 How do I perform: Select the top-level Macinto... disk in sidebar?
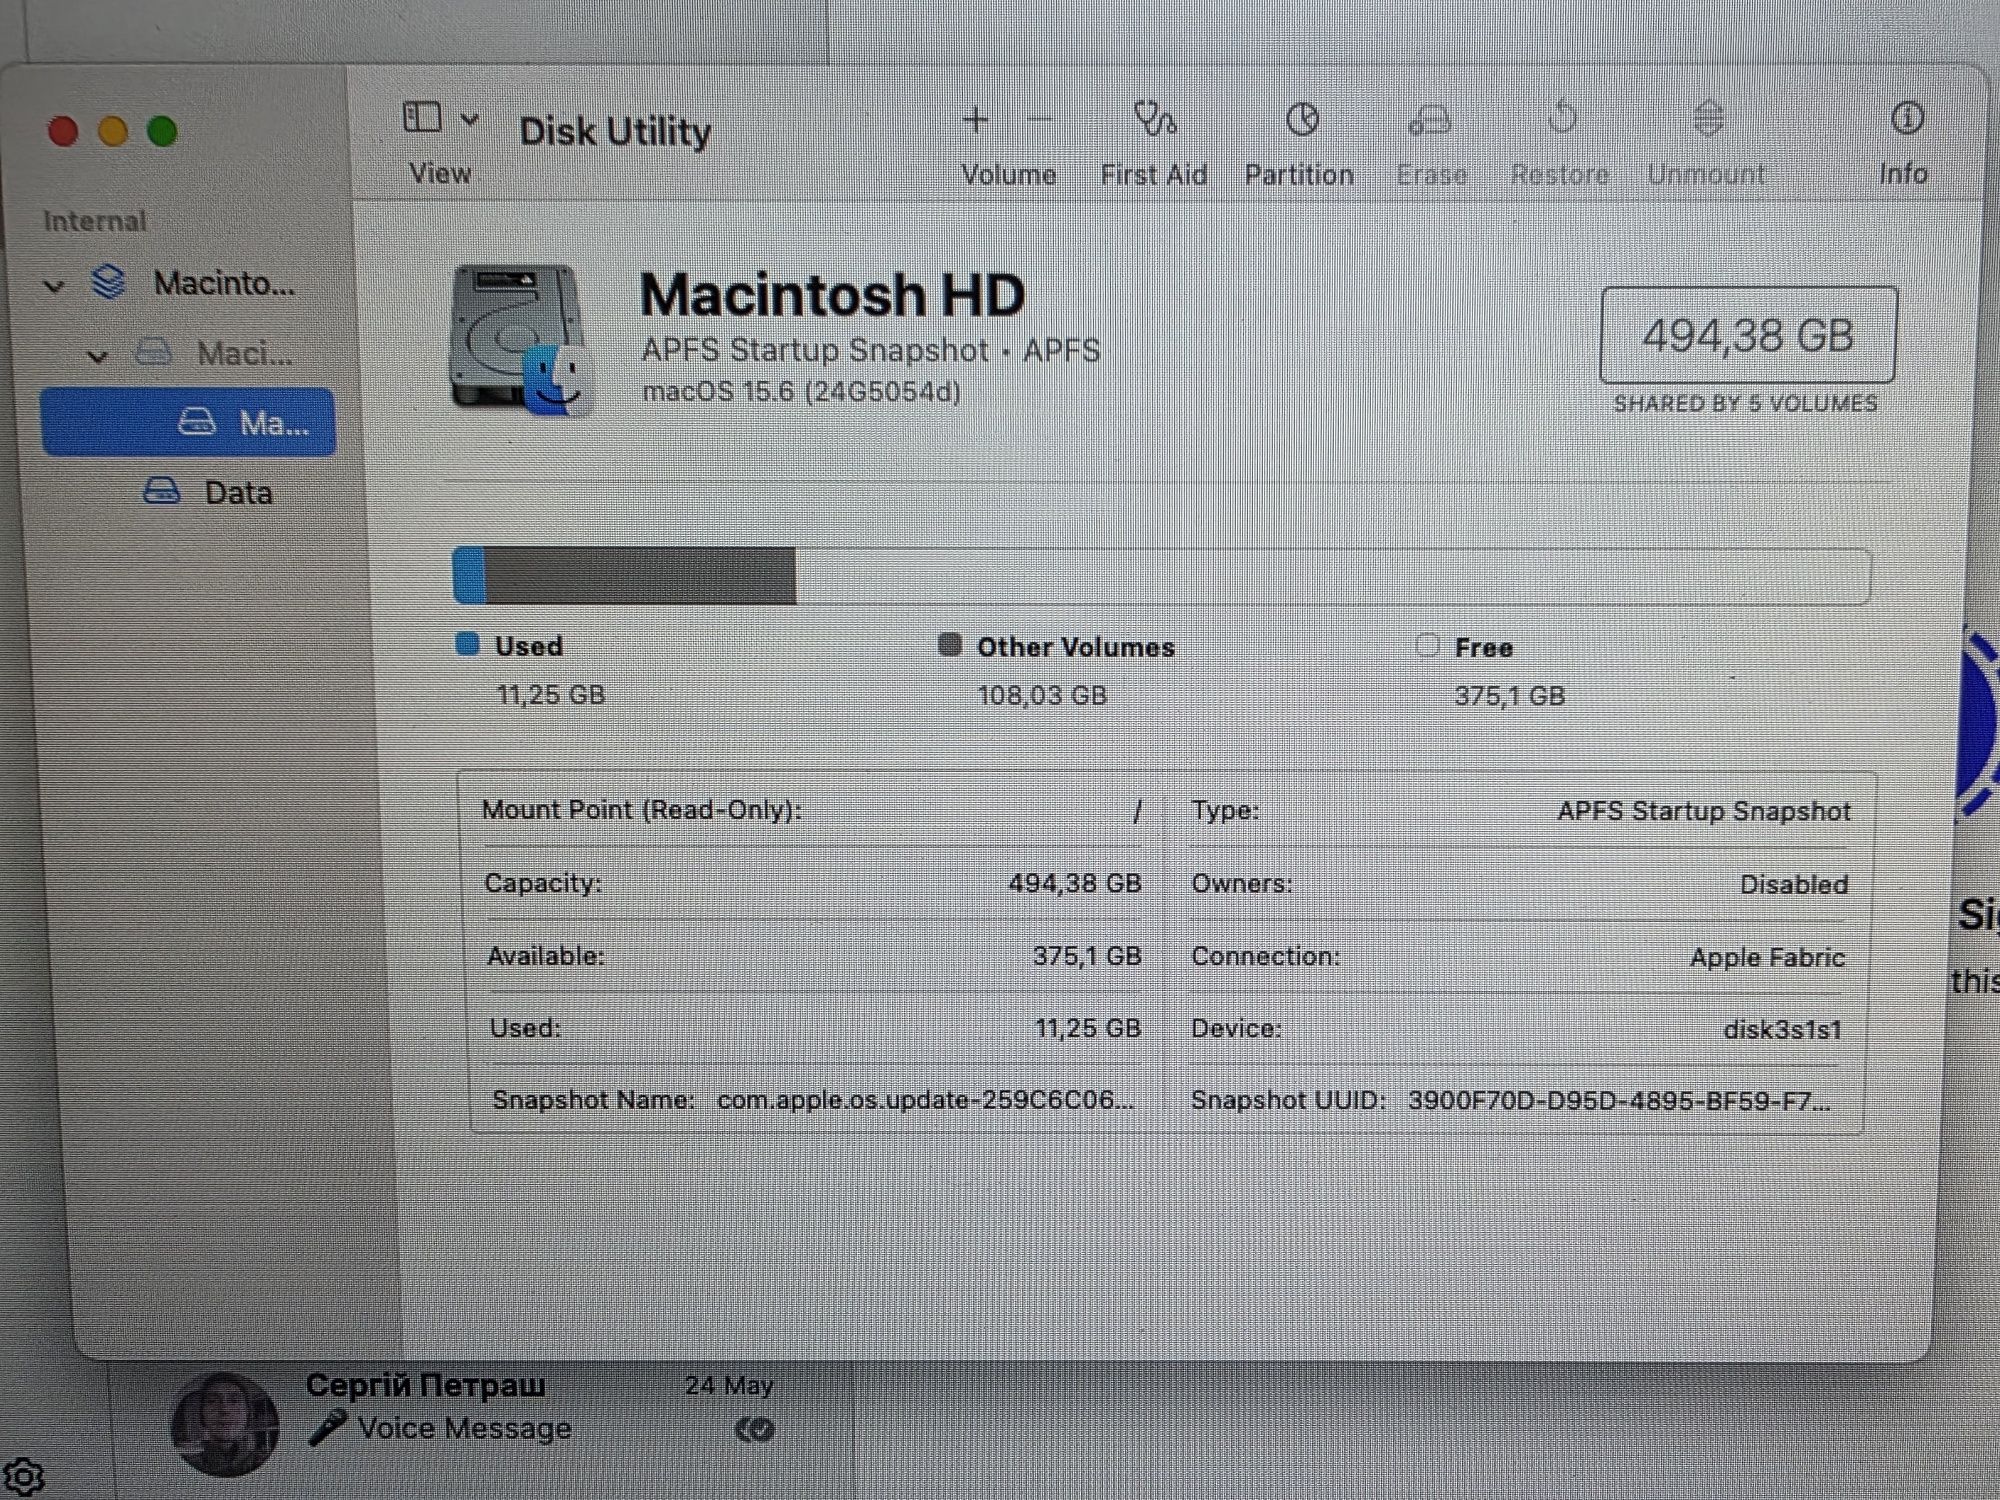[190, 284]
